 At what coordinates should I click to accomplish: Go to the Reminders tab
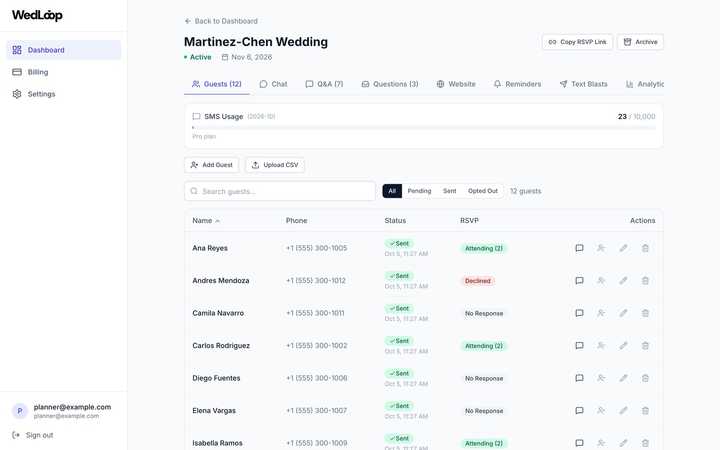[518, 84]
